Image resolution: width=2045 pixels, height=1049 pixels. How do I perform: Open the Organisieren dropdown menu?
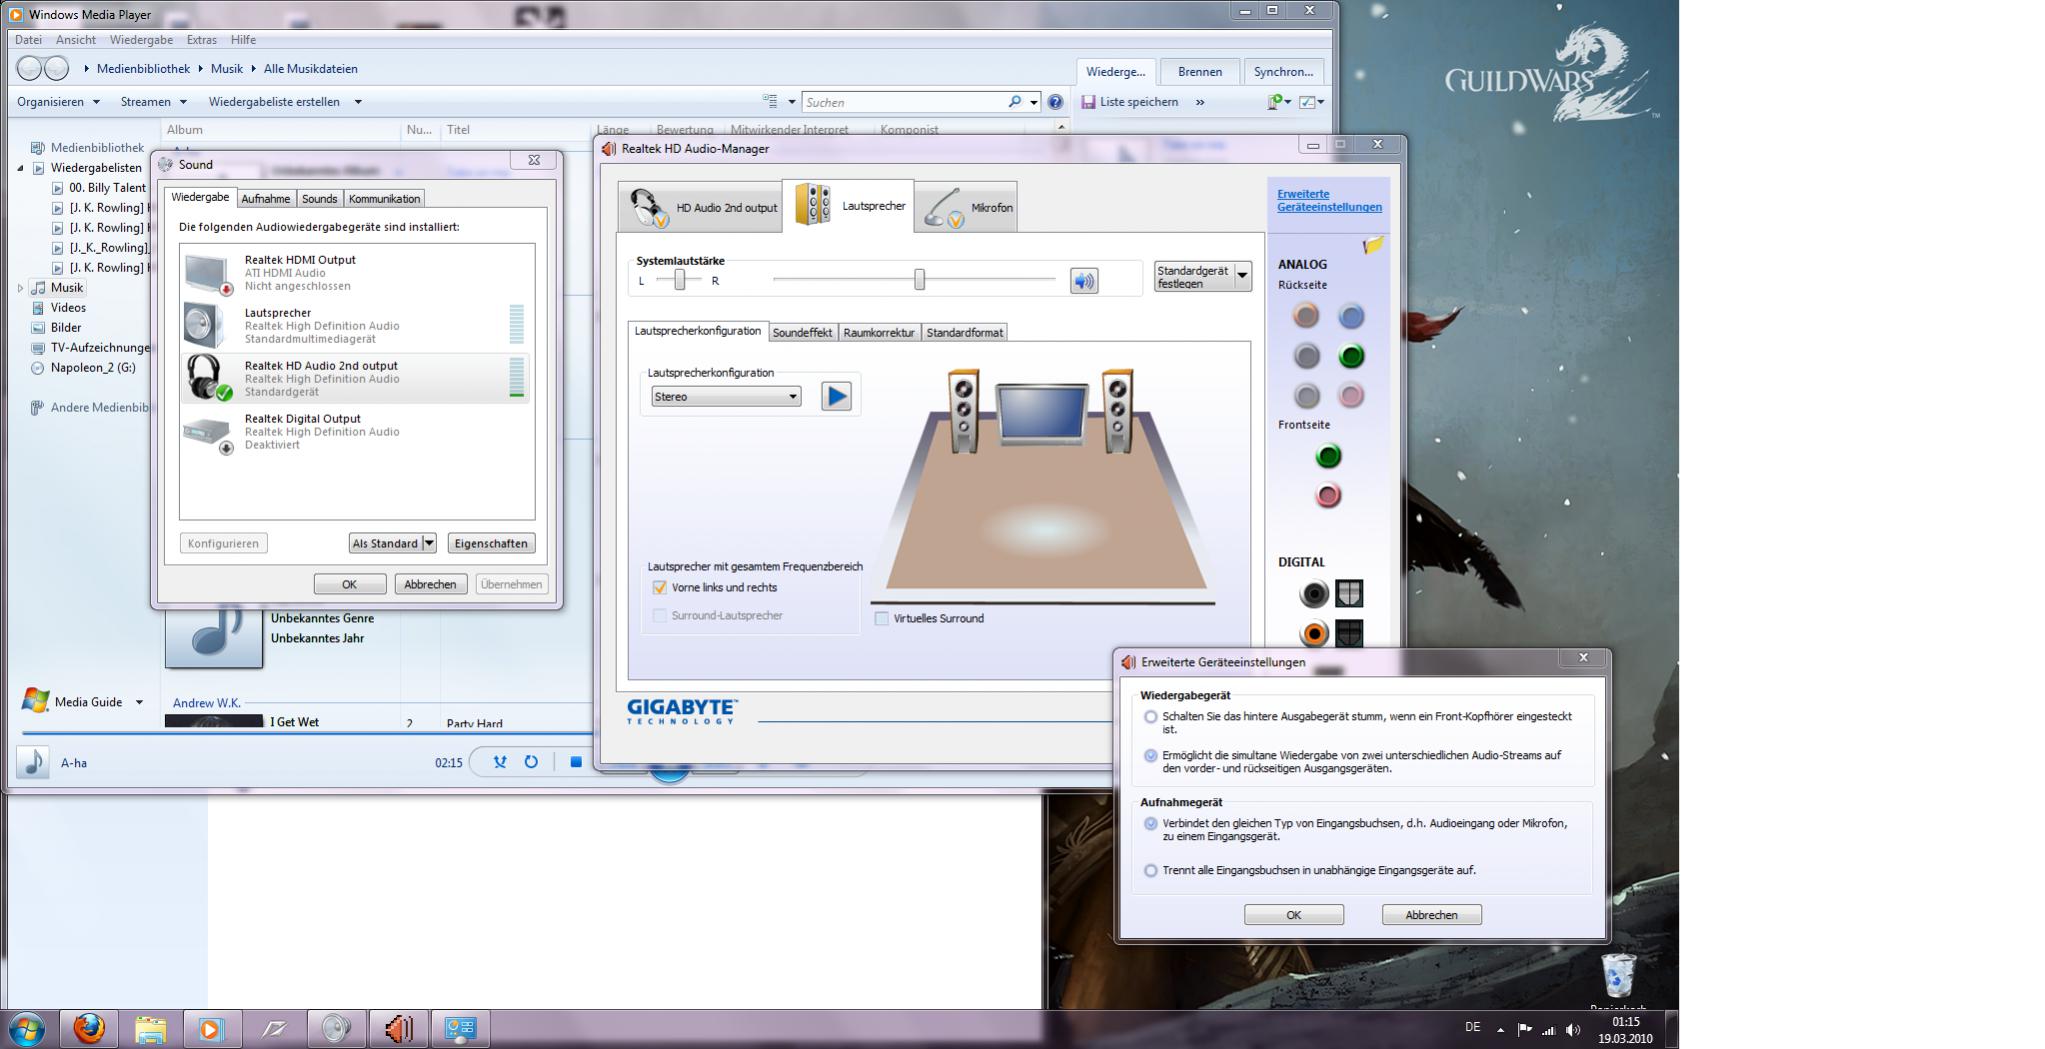[x=58, y=102]
